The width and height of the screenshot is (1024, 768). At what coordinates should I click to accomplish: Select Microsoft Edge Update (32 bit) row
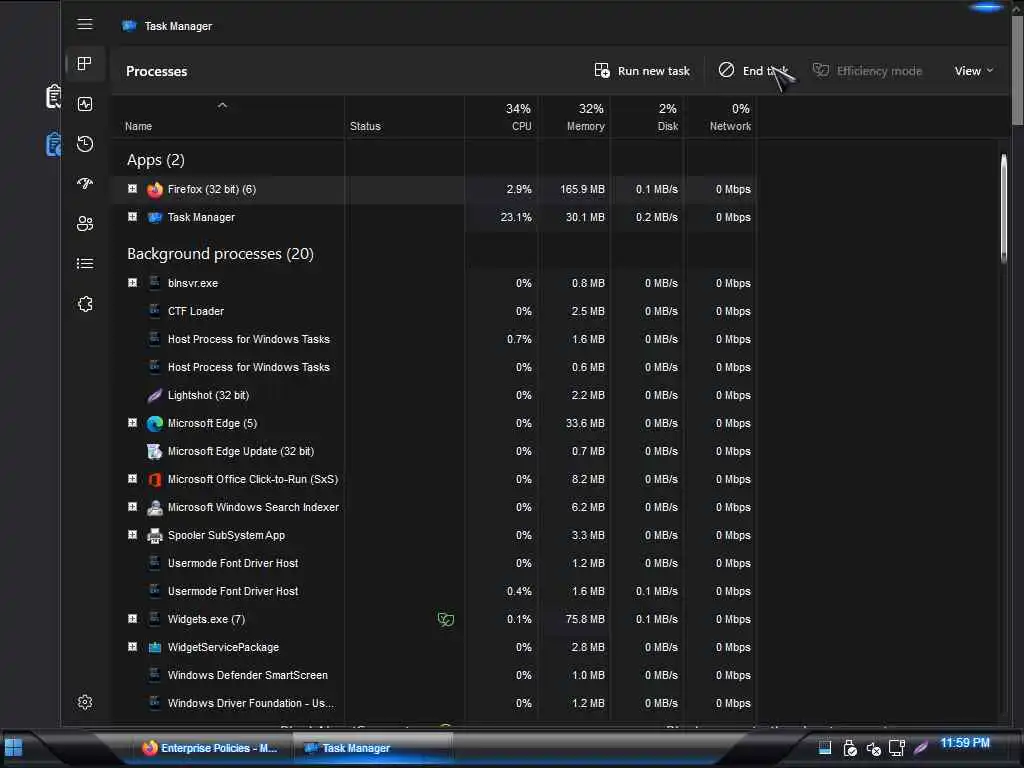point(434,451)
